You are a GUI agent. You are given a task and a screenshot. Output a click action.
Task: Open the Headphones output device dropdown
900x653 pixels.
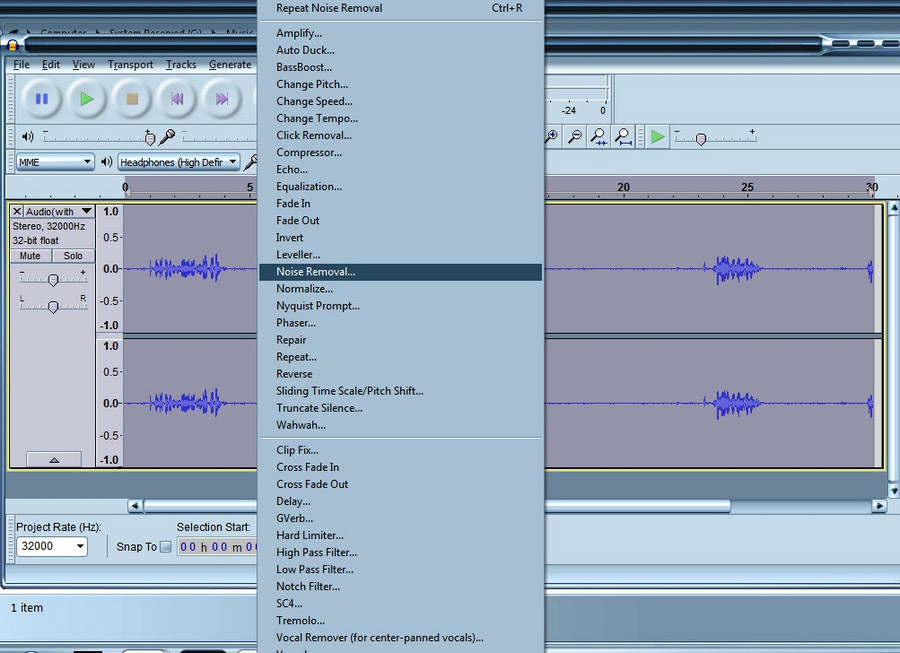pyautogui.click(x=179, y=162)
